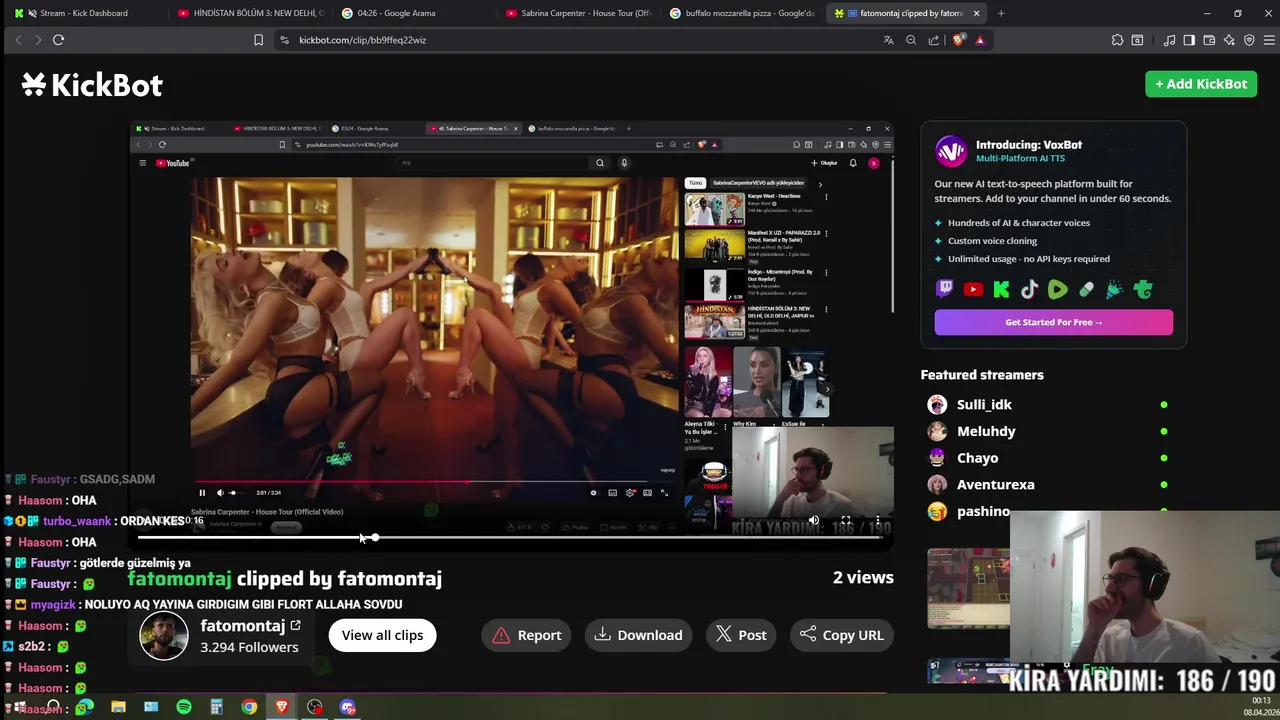This screenshot has width=1280, height=720.
Task: Copy the clip URL
Action: tap(841, 635)
